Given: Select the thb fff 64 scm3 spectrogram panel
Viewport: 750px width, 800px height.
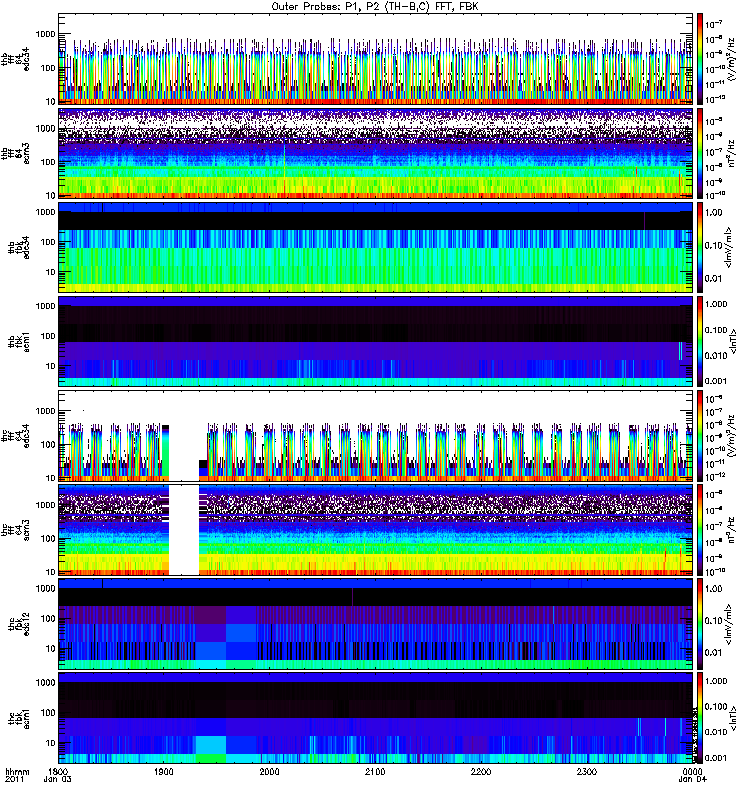Looking at the screenshot, I should pyautogui.click(x=376, y=153).
